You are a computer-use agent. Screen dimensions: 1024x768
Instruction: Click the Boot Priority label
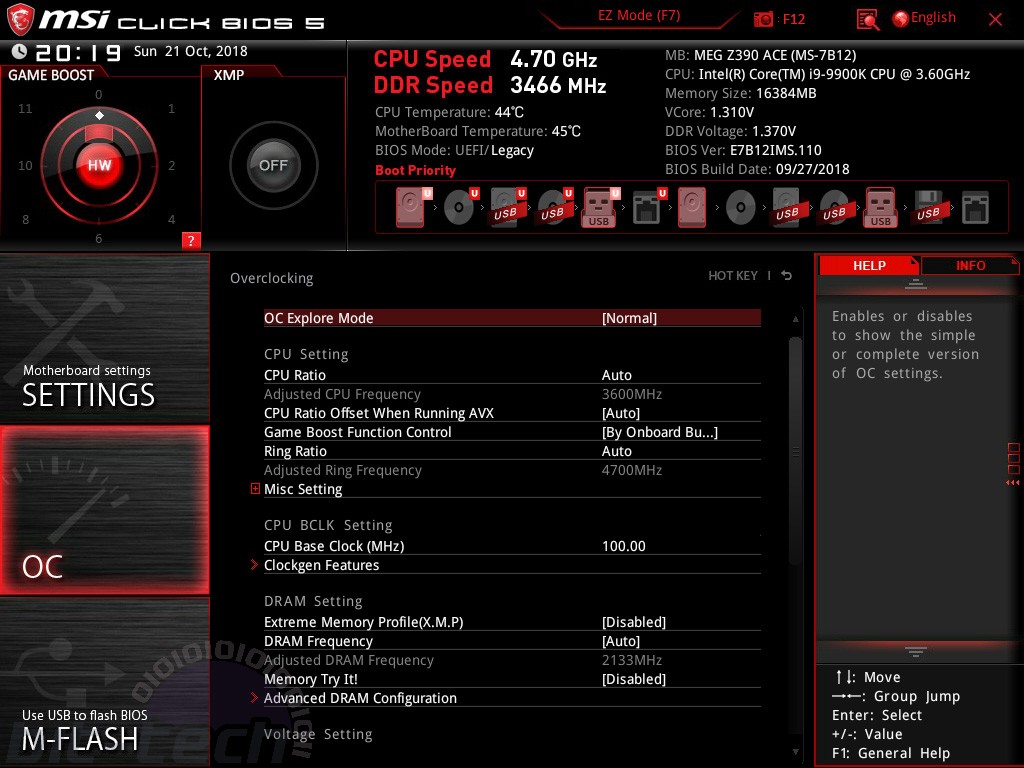point(415,170)
